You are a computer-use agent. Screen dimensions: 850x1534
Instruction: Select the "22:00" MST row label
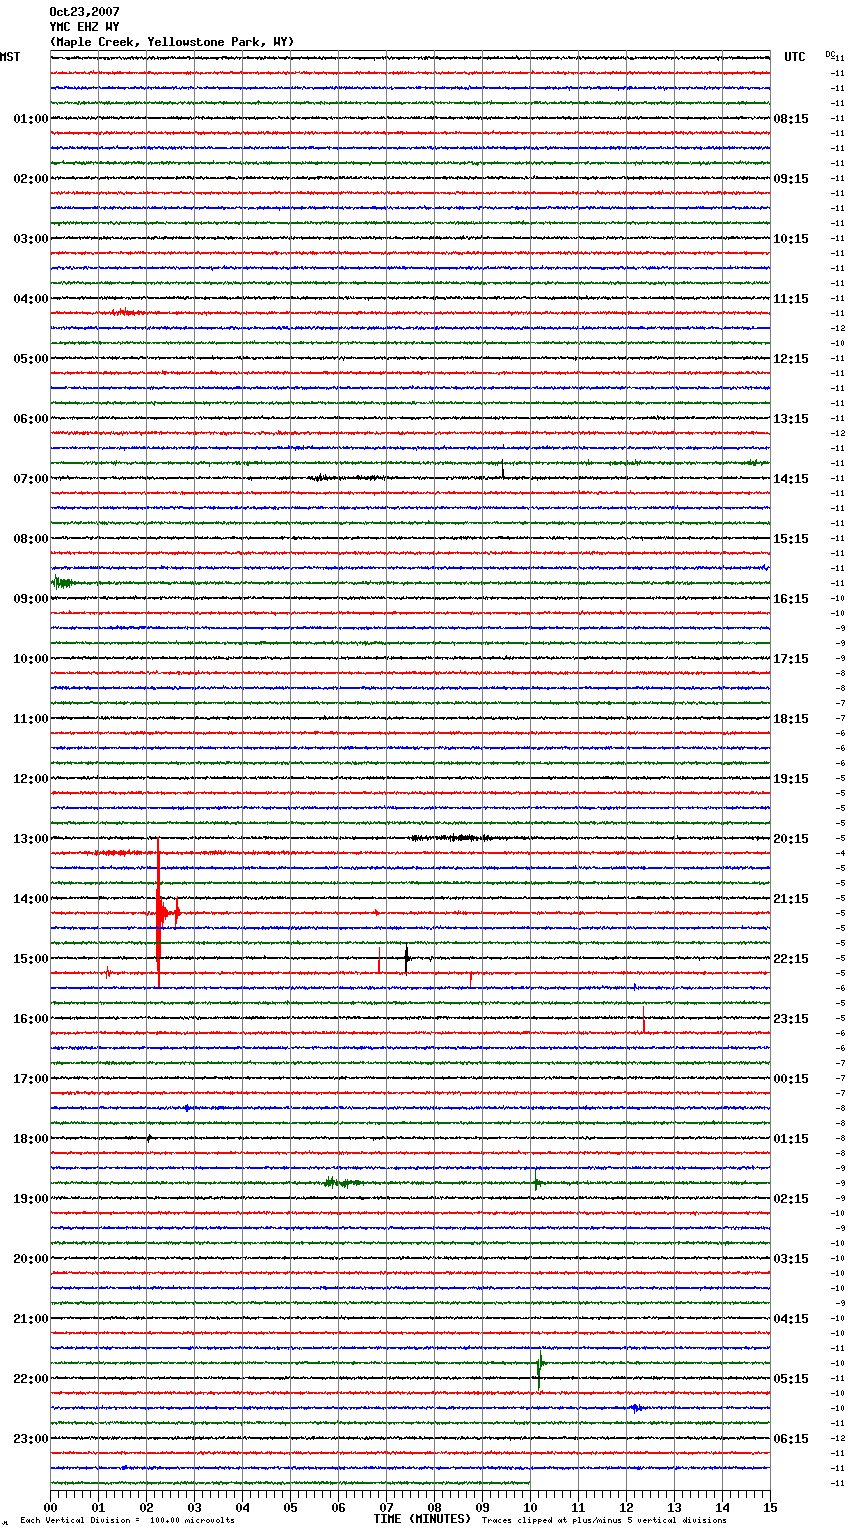(31, 1379)
